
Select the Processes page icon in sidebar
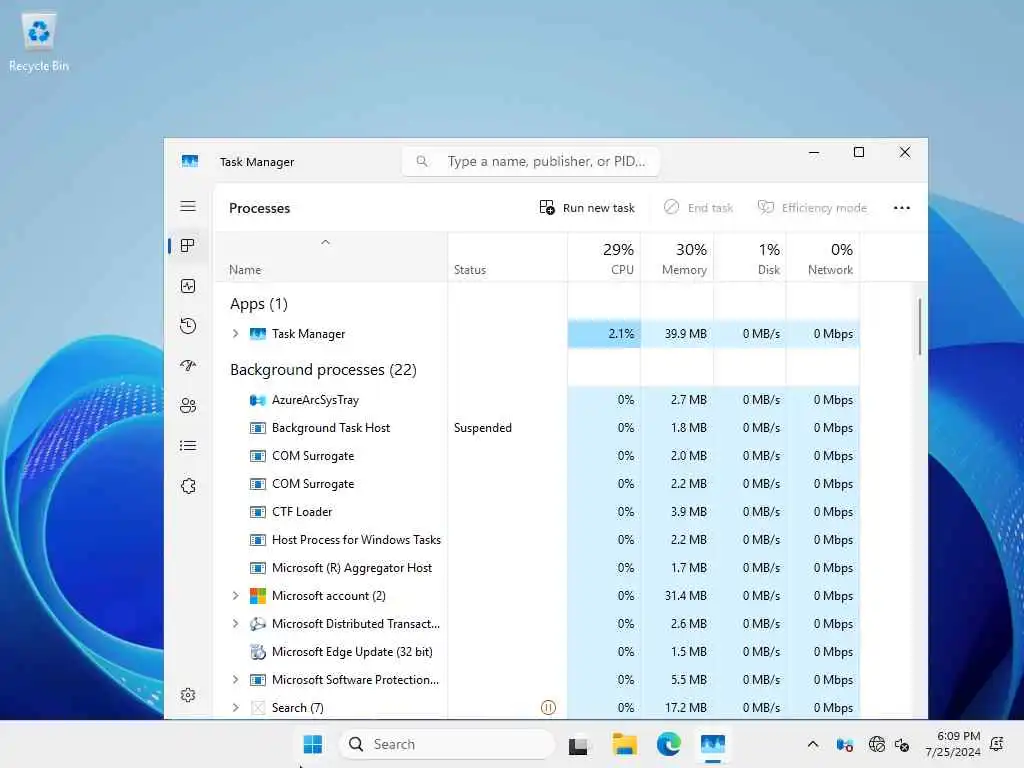click(x=188, y=246)
